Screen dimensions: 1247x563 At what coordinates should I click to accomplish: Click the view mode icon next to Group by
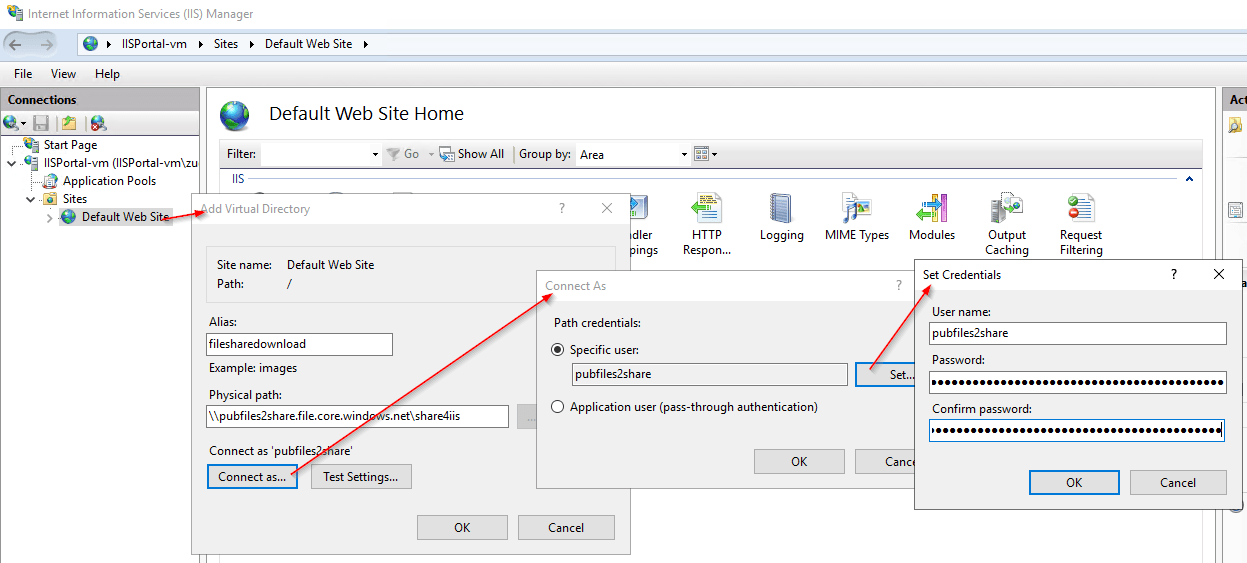click(701, 154)
